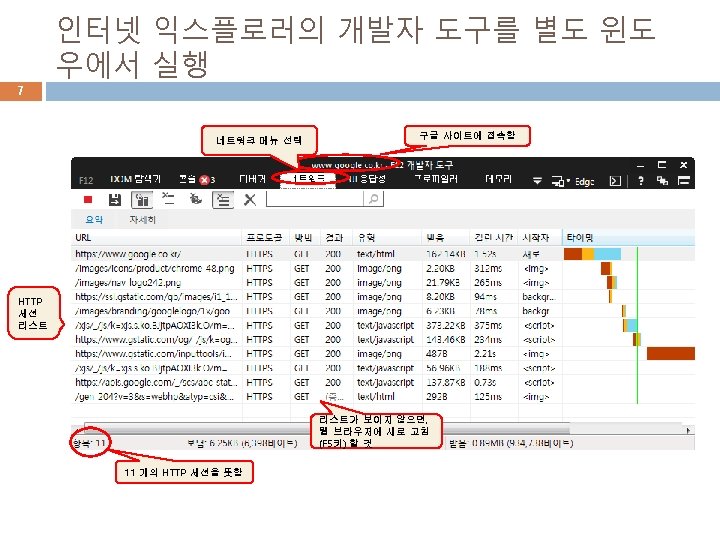
Task: Sort by 받음 column header
Action: (445, 237)
